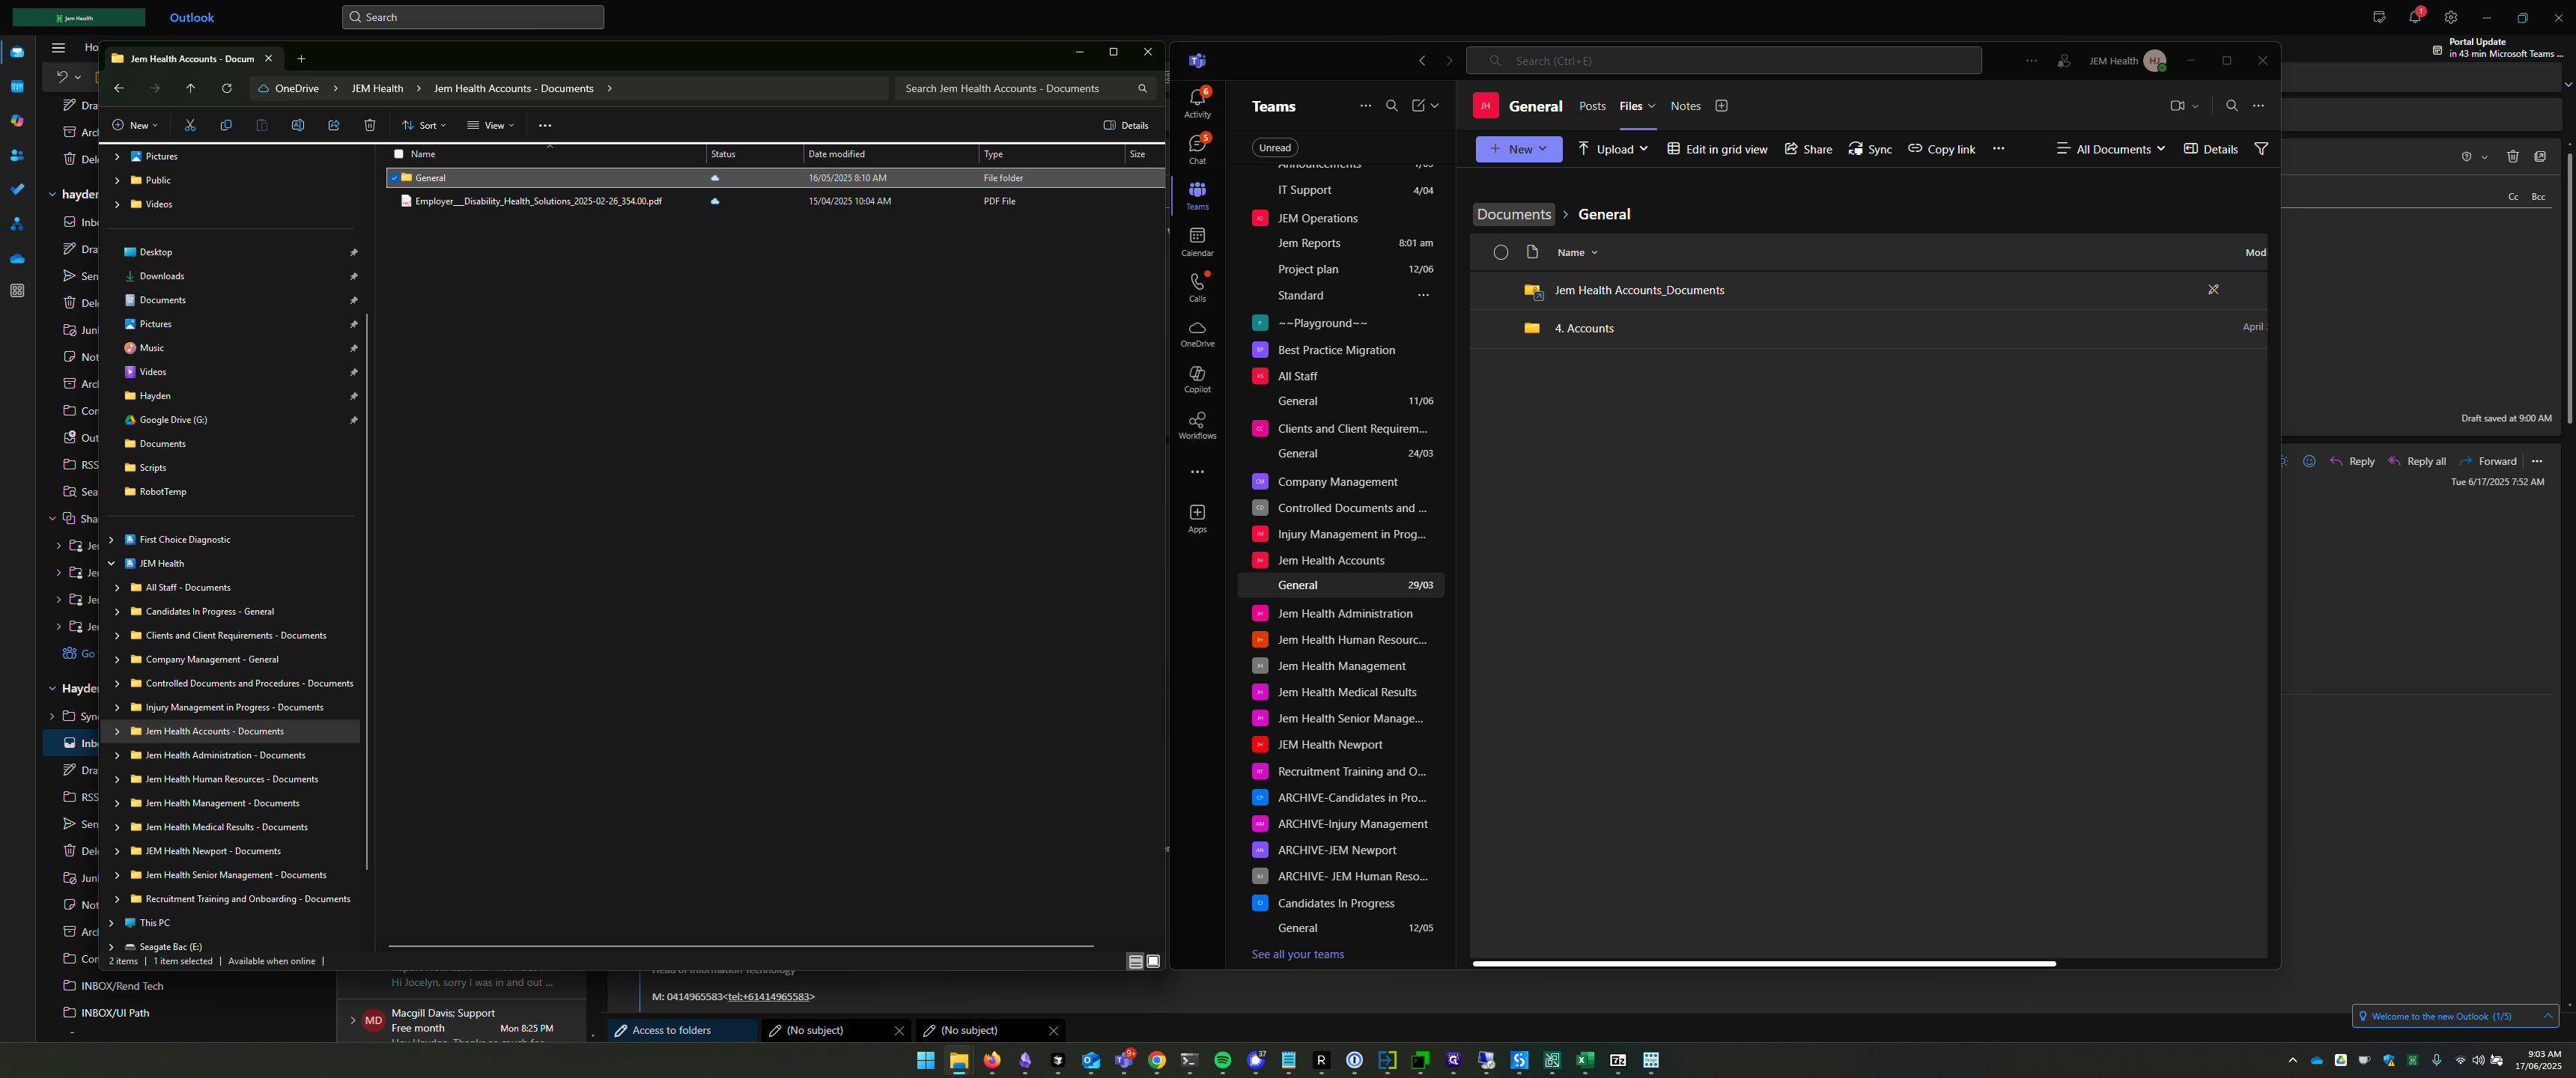Switch to details list view in File Explorer

click(x=1135, y=961)
